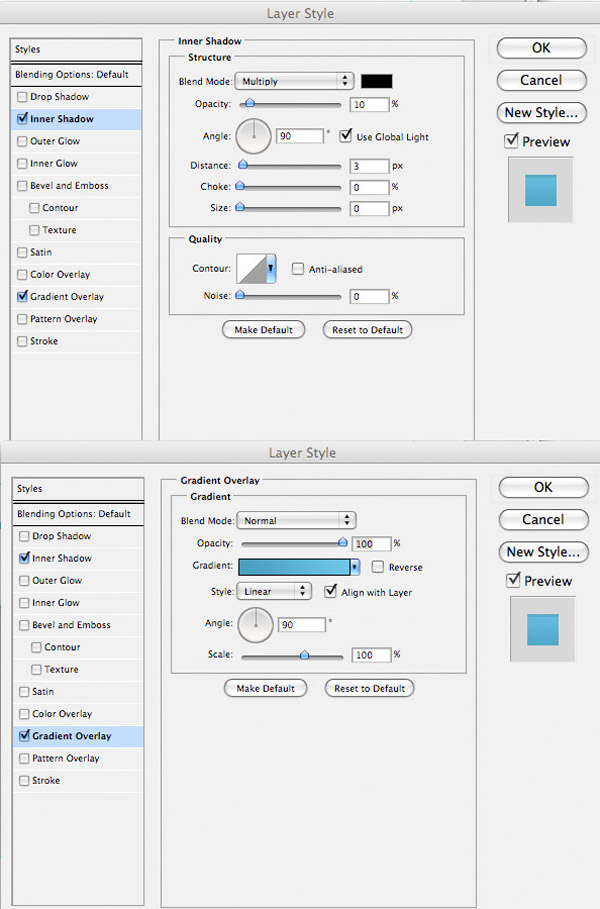Click Inner Shadow angle dial

click(253, 136)
